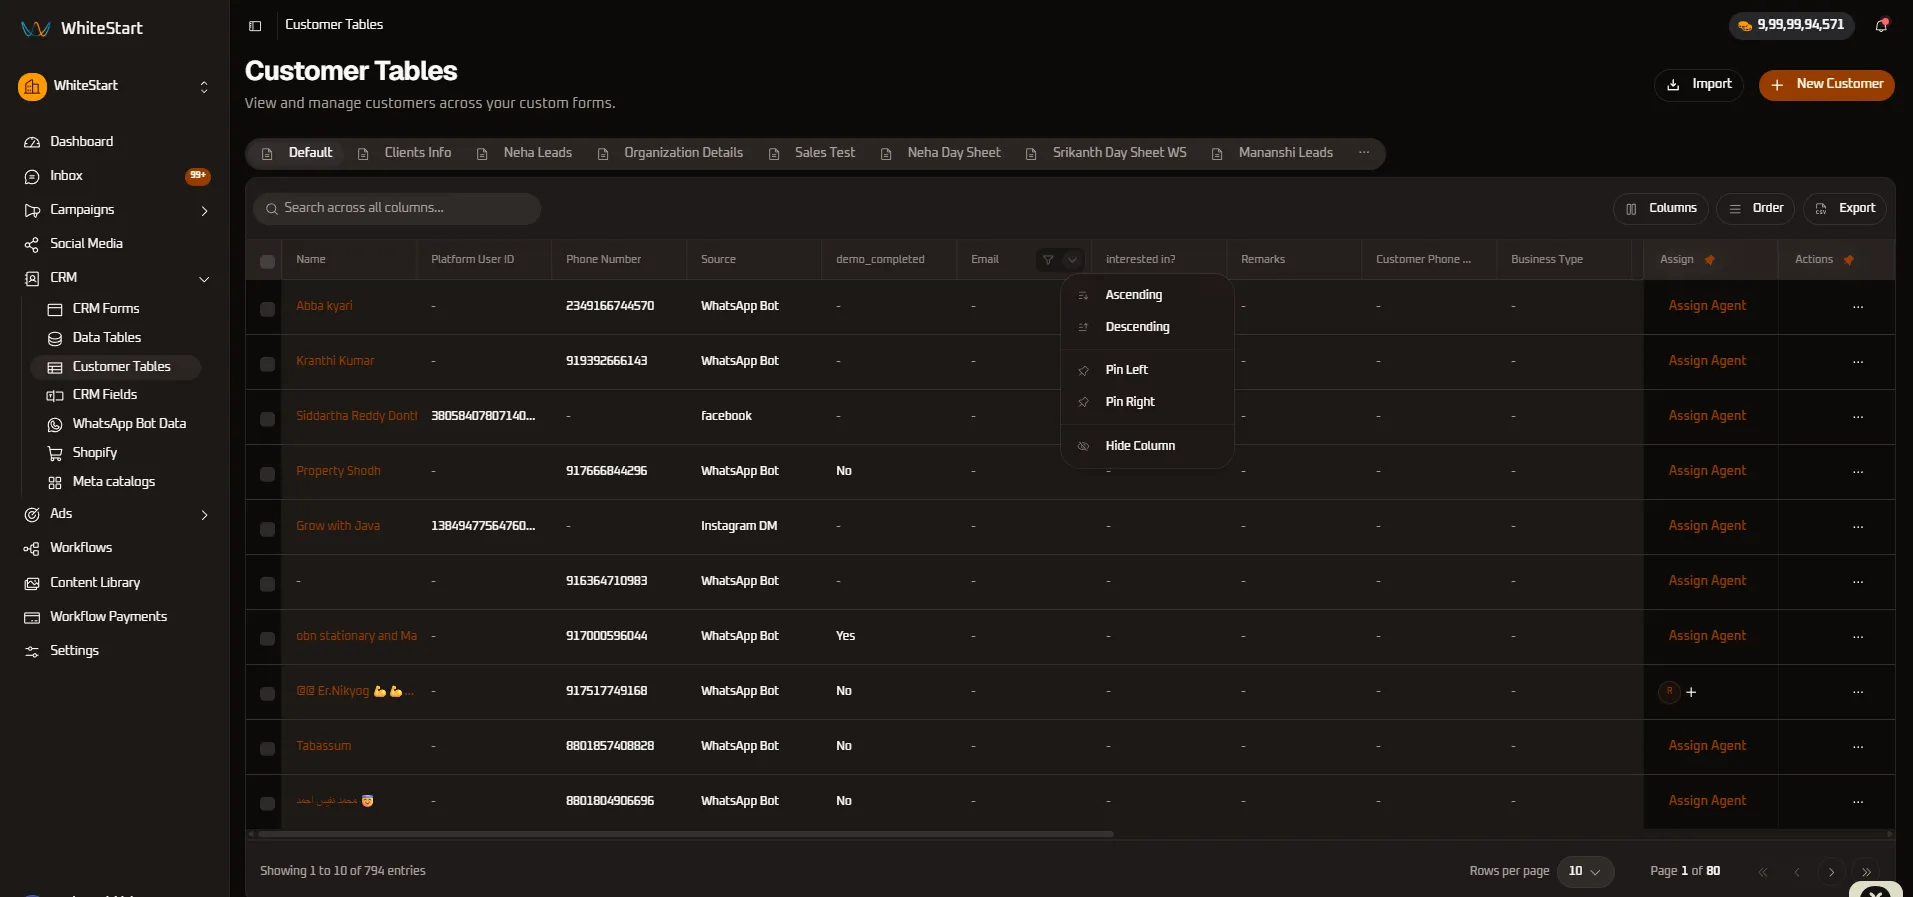Select the Grow with Java row checkbox
Viewport: 1913px width, 897px height.
267,529
